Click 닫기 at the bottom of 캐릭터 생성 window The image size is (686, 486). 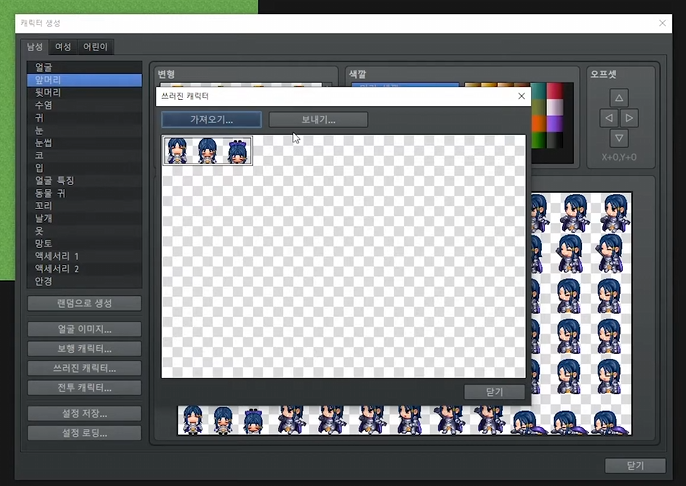[635, 465]
